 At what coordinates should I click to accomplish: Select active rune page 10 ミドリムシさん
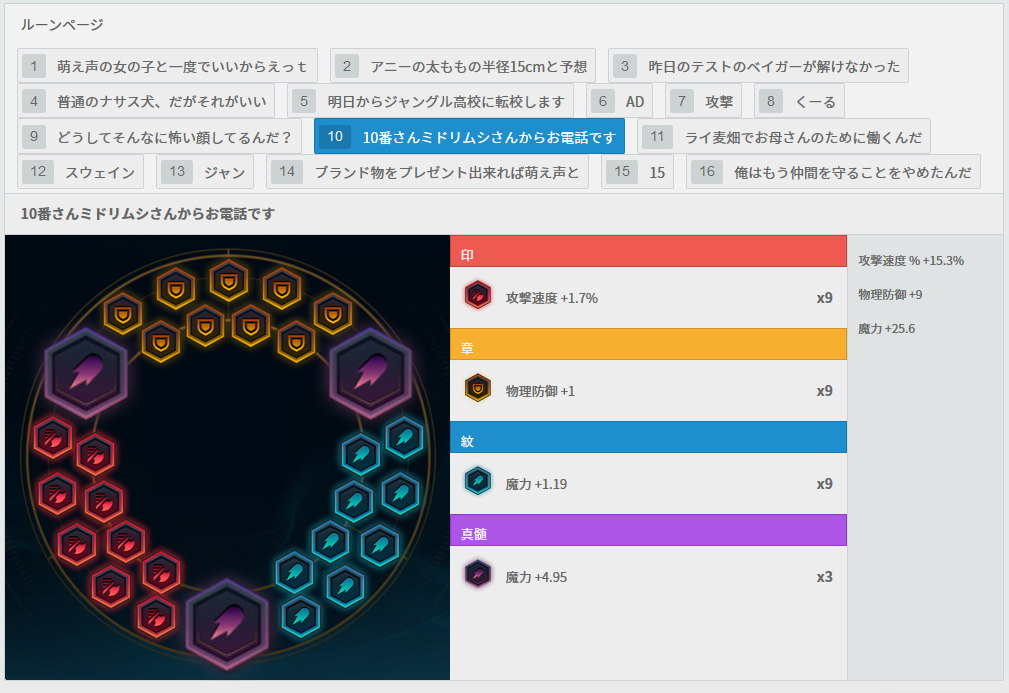point(470,136)
